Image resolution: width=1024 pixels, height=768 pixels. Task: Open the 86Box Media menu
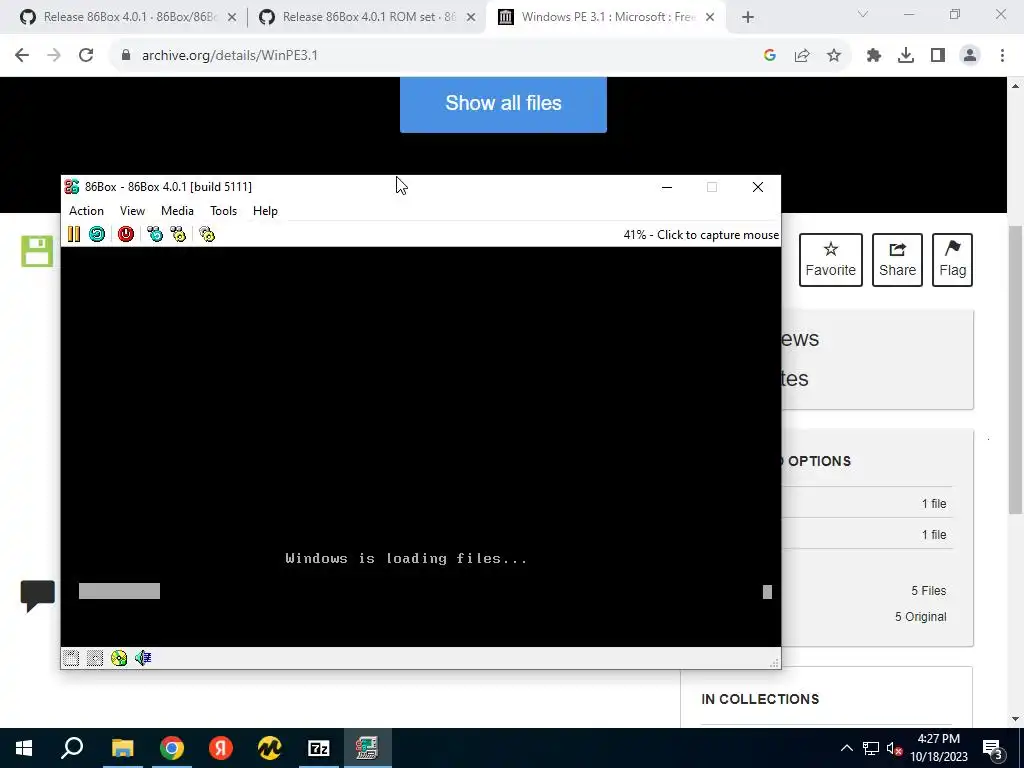click(177, 211)
